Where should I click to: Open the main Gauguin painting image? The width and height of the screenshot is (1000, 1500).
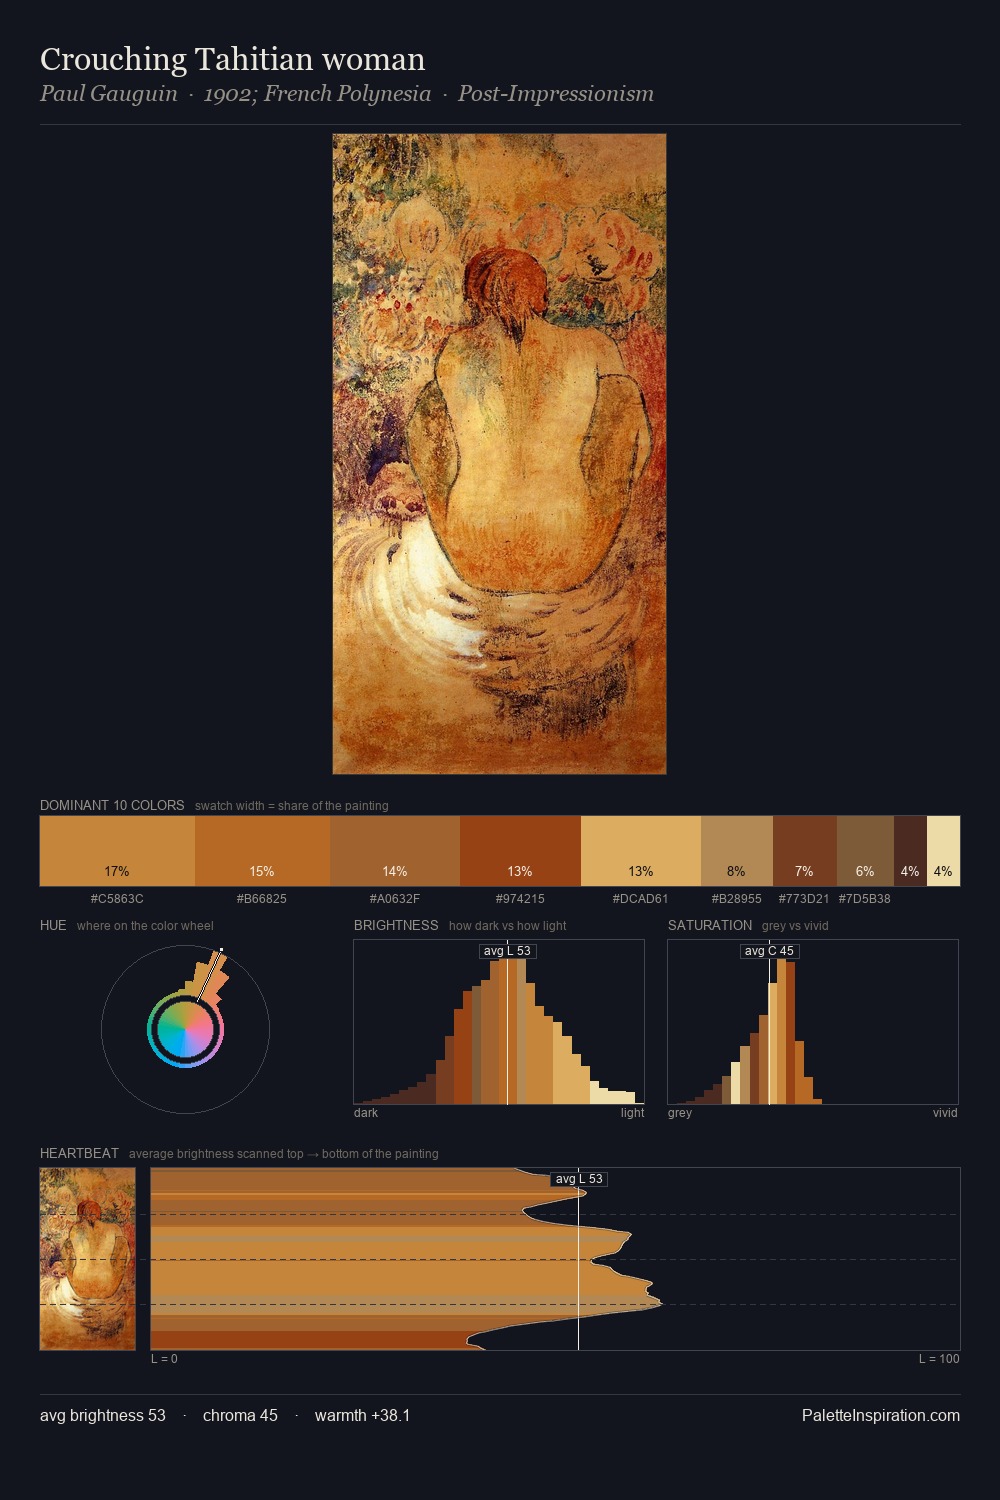[x=499, y=454]
